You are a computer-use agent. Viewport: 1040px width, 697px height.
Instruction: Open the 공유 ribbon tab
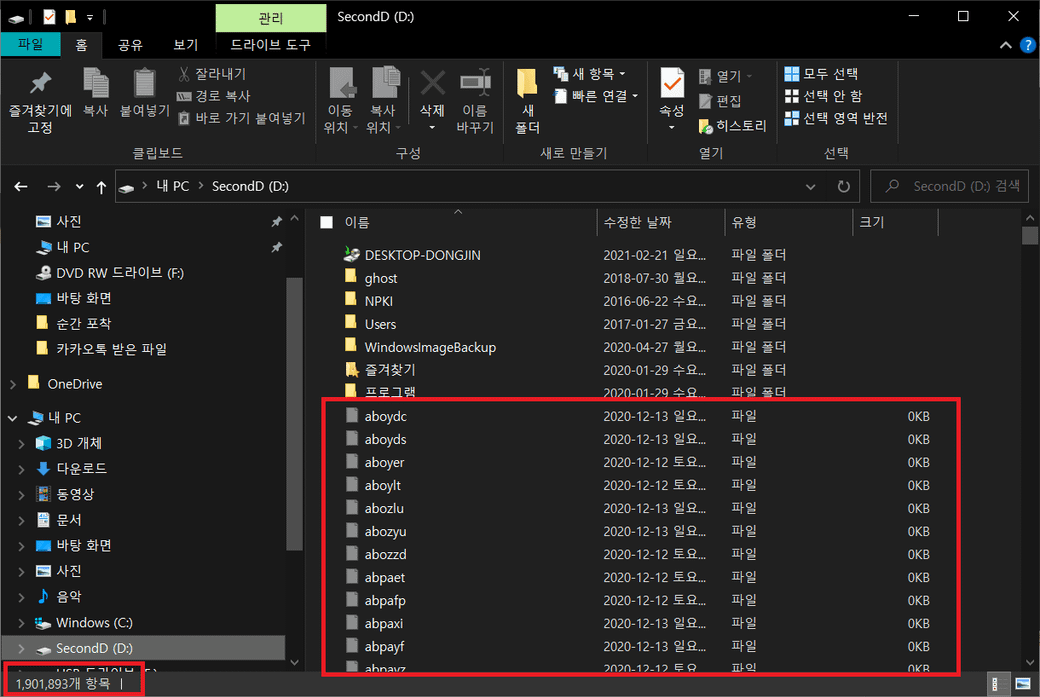[130, 45]
